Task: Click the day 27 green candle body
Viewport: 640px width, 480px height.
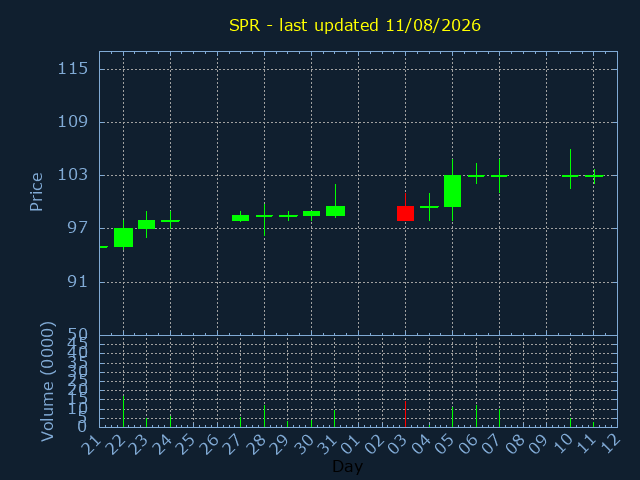Action: (240, 218)
